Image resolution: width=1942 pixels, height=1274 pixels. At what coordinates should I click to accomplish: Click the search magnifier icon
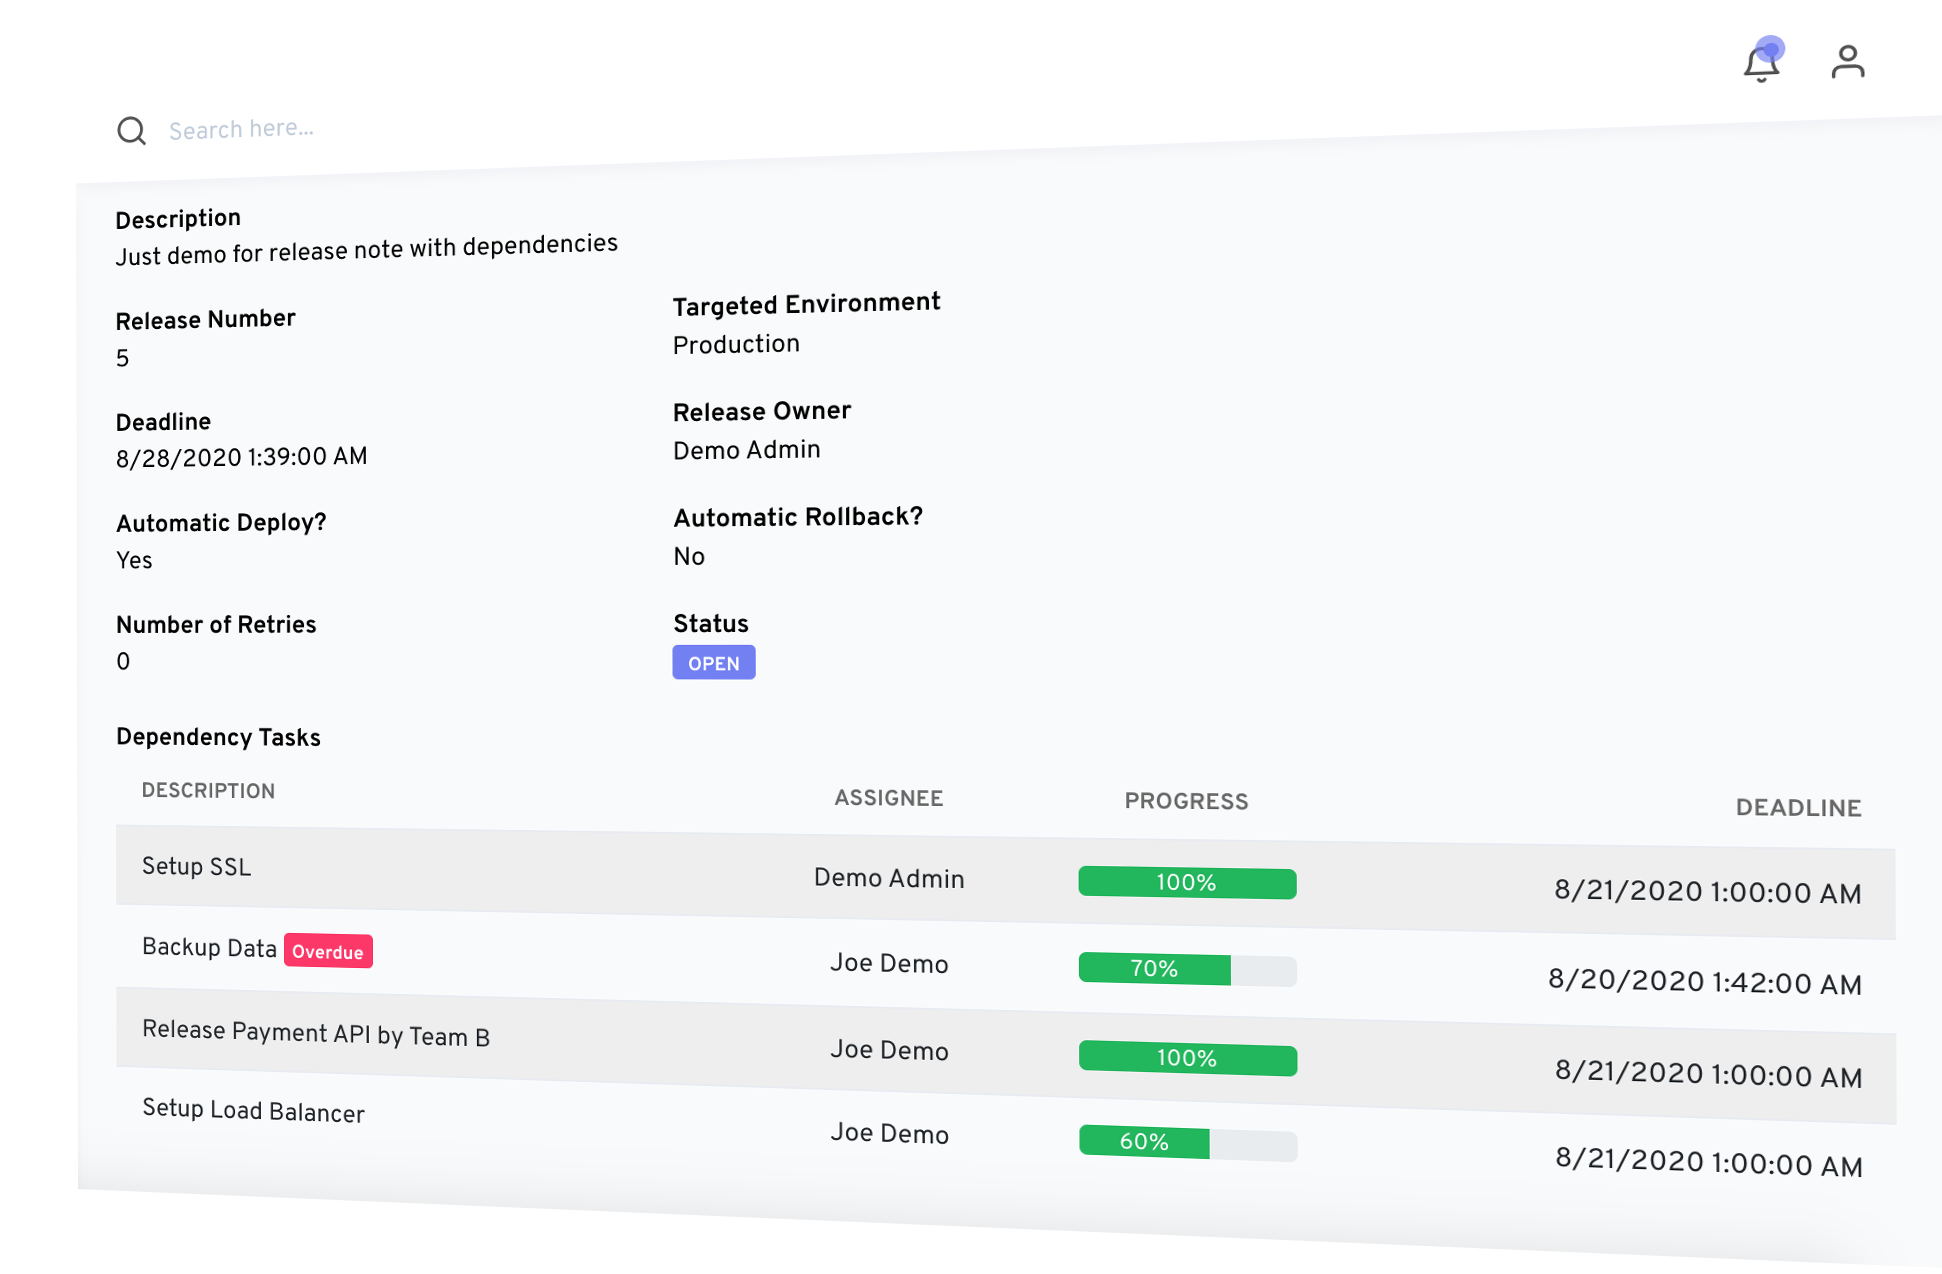(x=131, y=131)
